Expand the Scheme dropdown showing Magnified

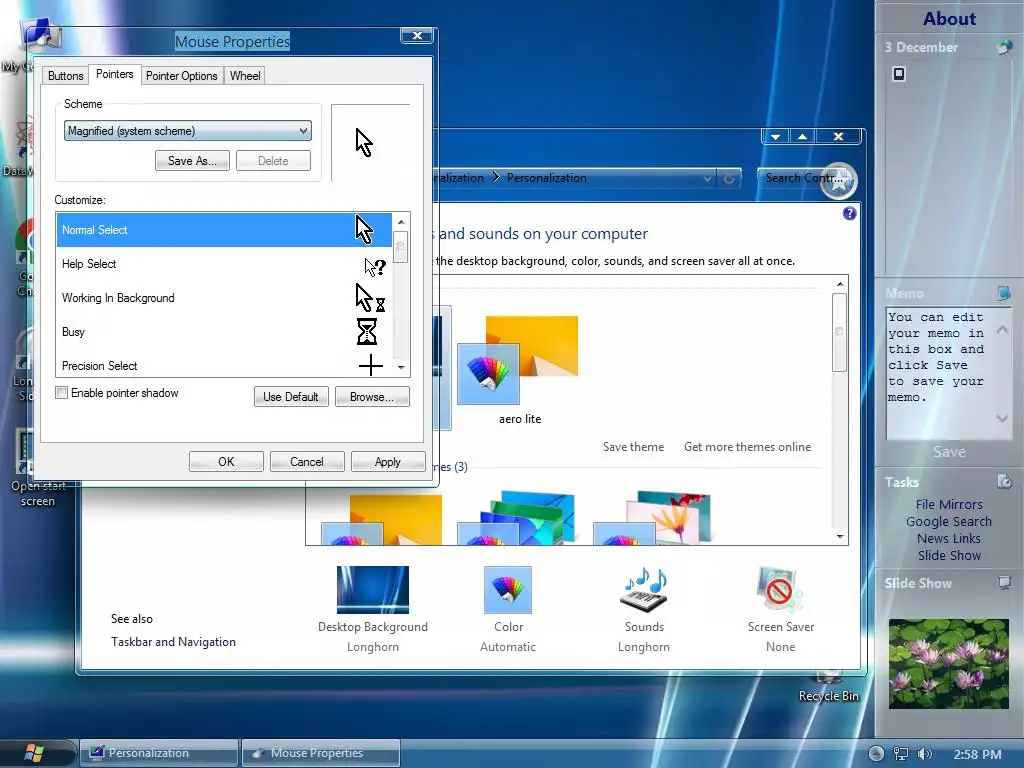tap(187, 131)
